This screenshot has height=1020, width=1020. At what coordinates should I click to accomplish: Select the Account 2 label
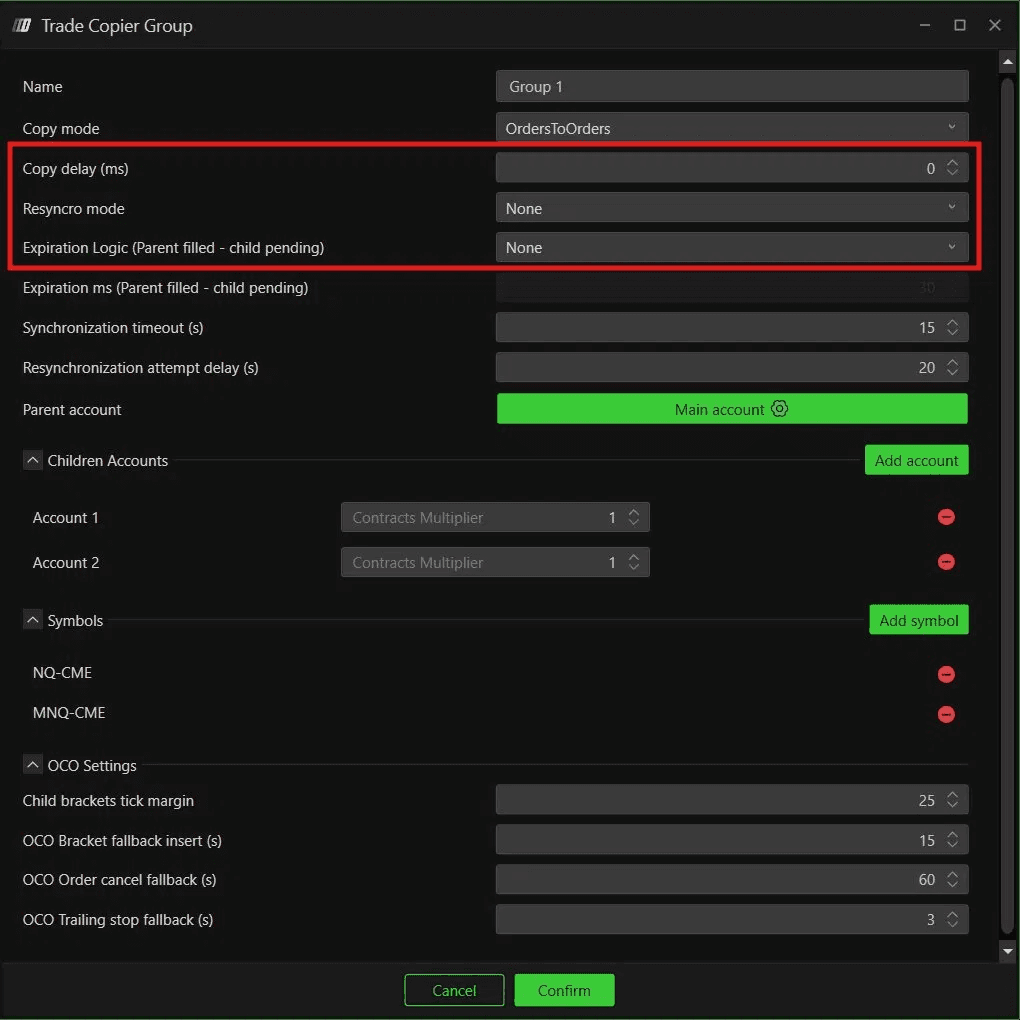(66, 562)
